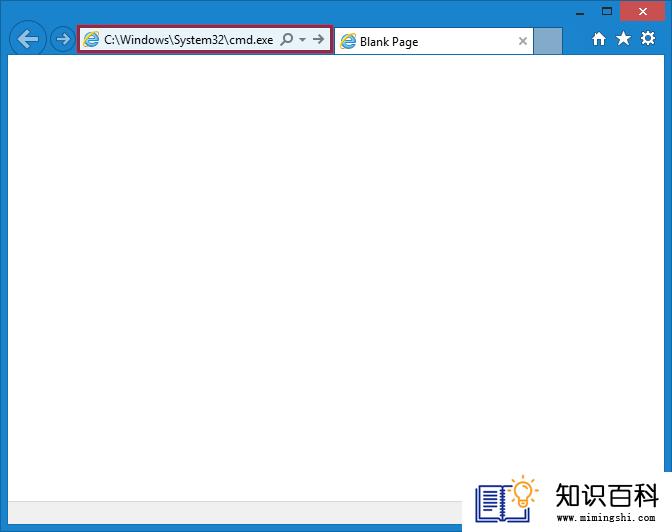Close the Internet Explorer window
This screenshot has height=532, width=672.
coord(642,12)
